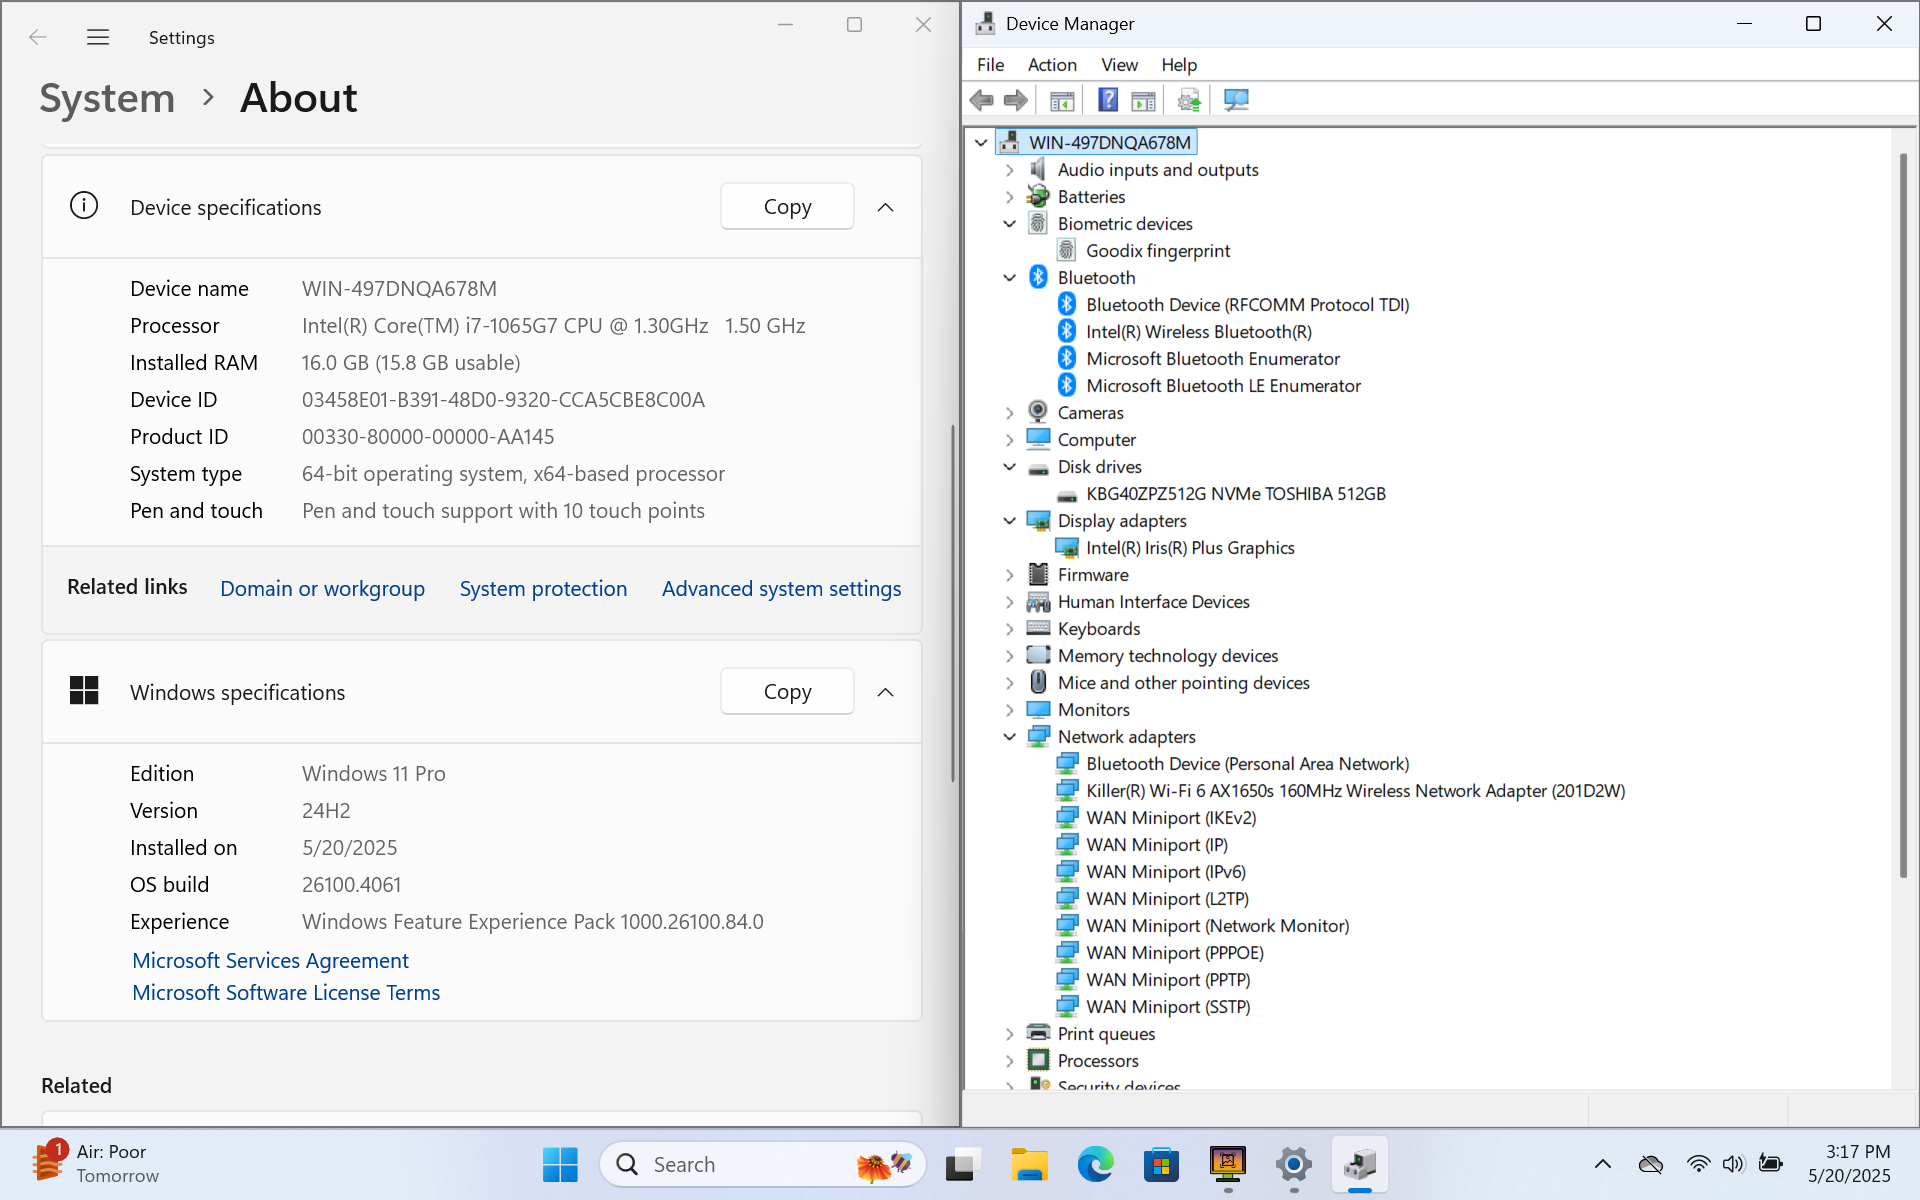Open Domain or workgroup link
This screenshot has width=1920, height=1200.
click(322, 588)
